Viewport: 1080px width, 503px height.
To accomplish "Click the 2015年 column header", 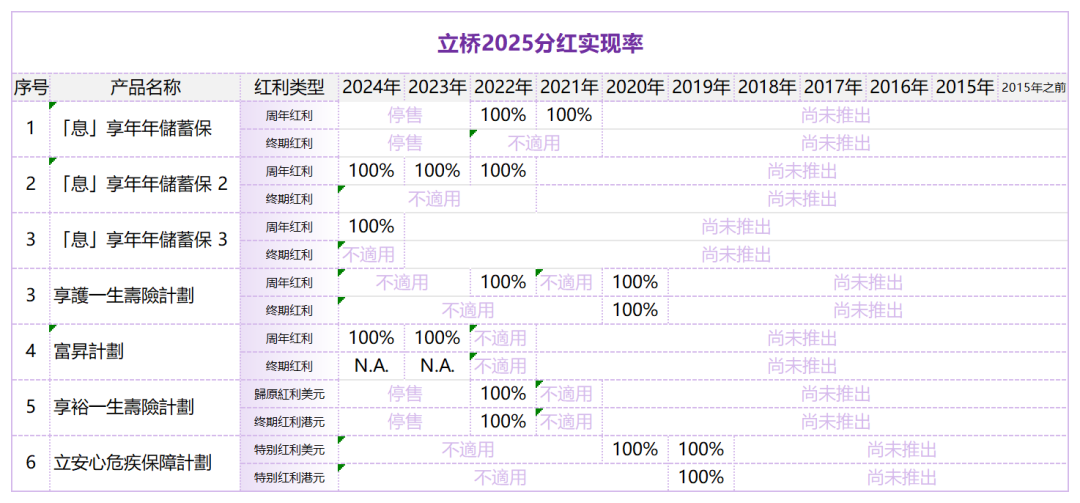I will tap(966, 88).
